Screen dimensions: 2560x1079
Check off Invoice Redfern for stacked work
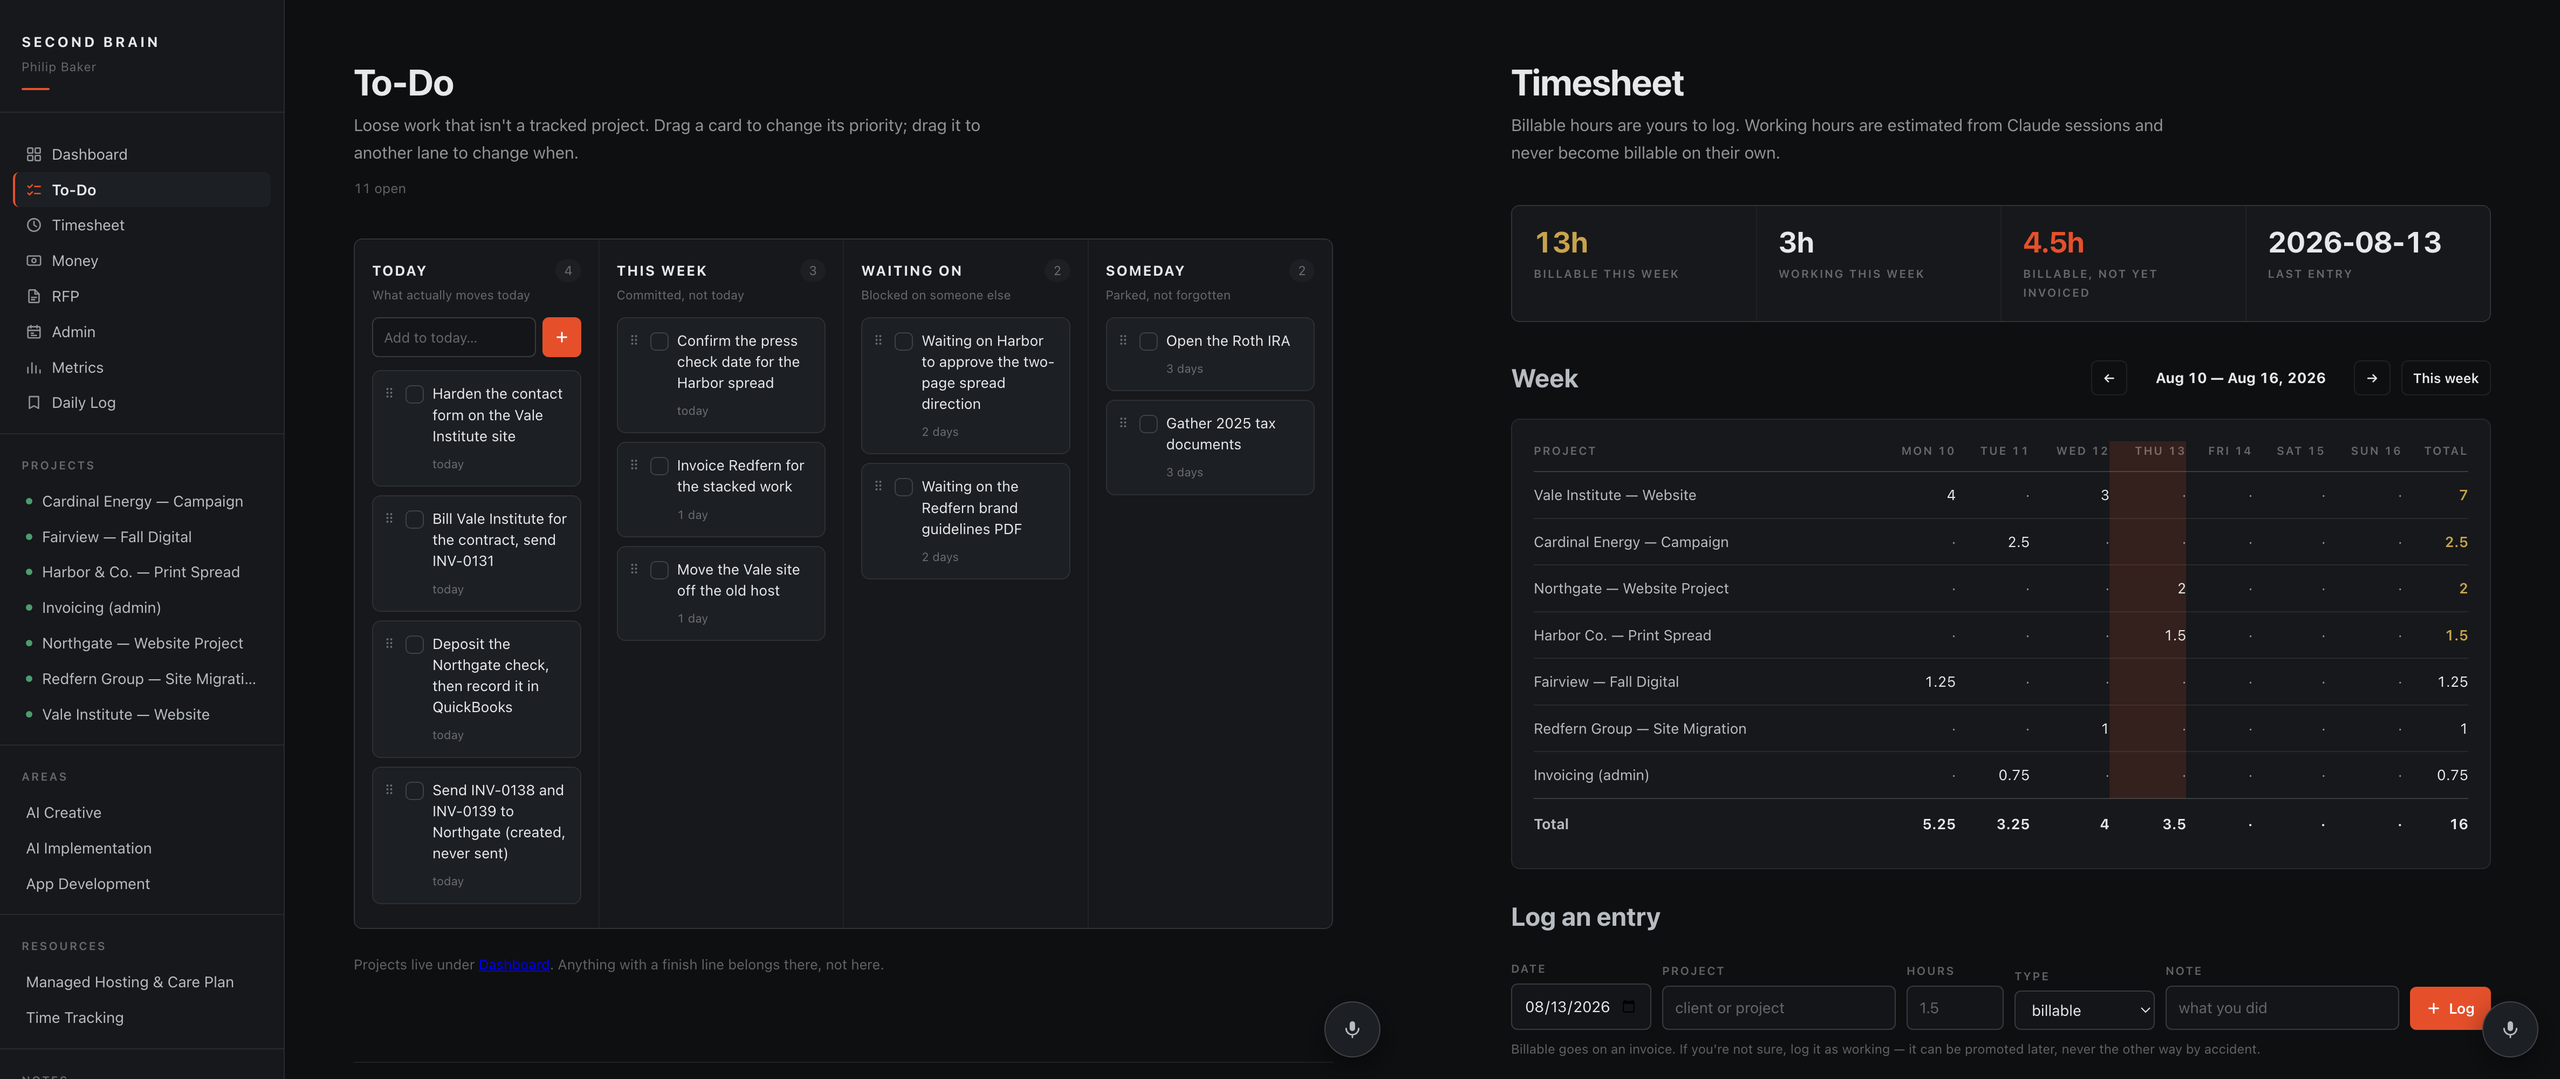pyautogui.click(x=659, y=466)
